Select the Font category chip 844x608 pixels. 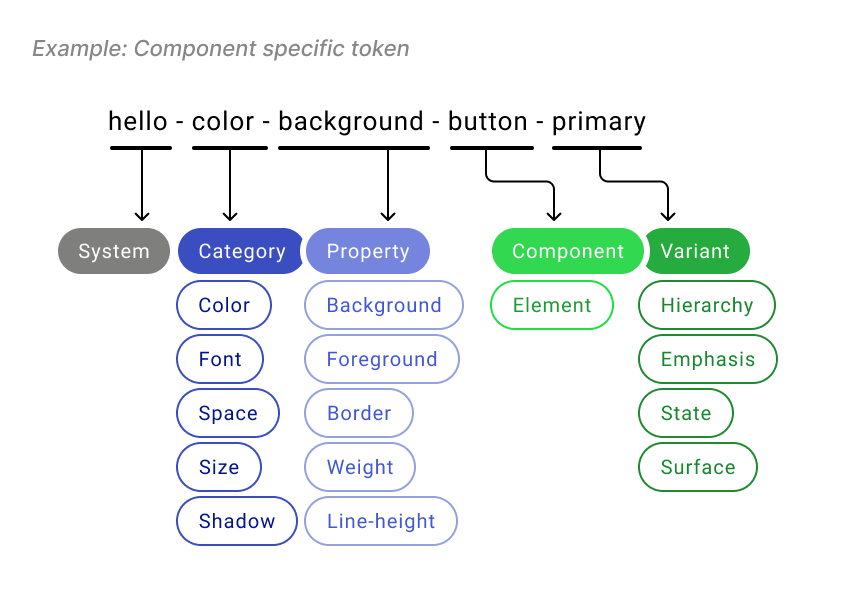[x=220, y=359]
